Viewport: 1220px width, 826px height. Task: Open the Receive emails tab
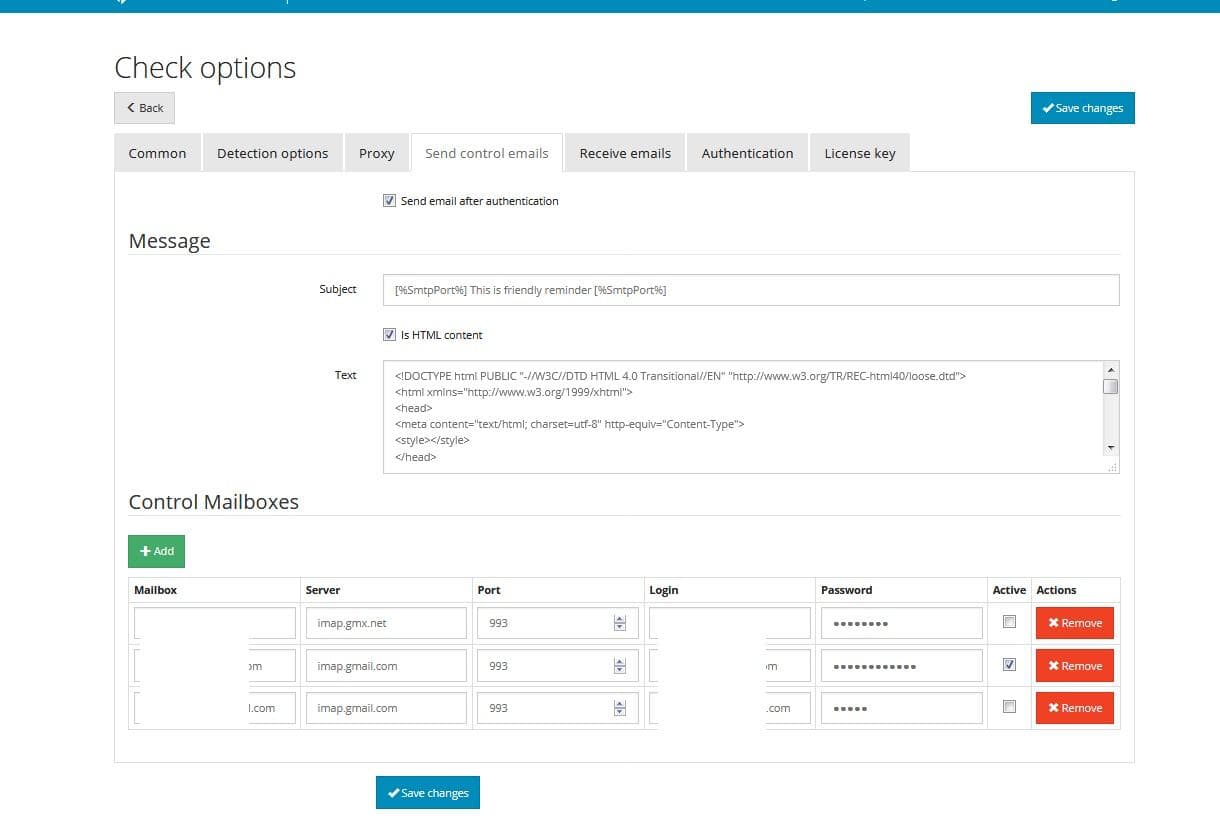(625, 153)
